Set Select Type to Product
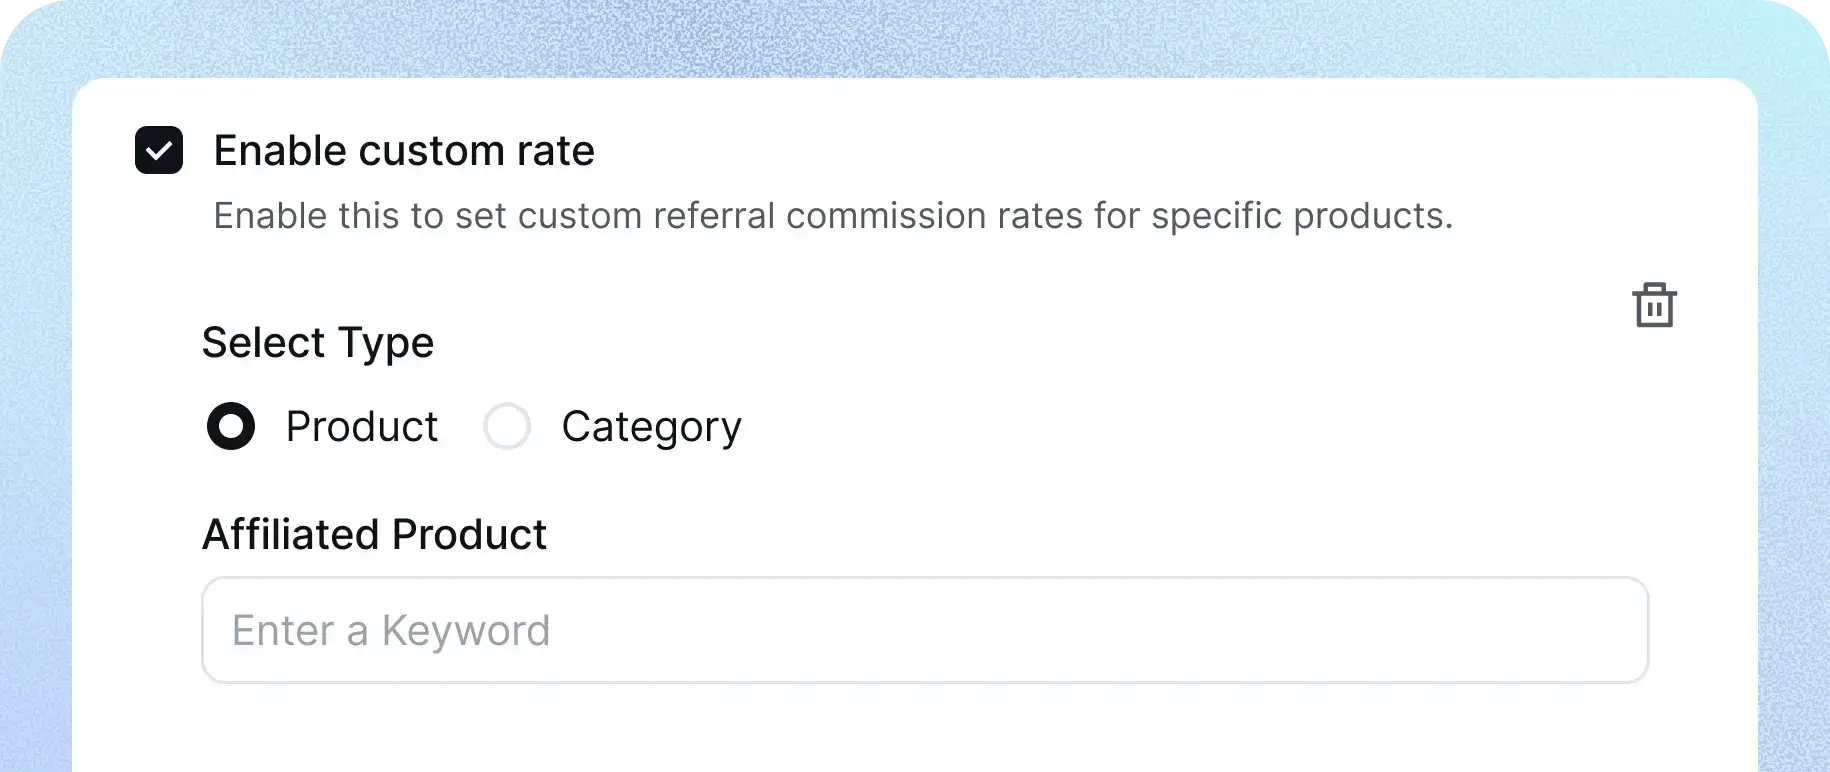This screenshot has height=772, width=1830. 231,426
